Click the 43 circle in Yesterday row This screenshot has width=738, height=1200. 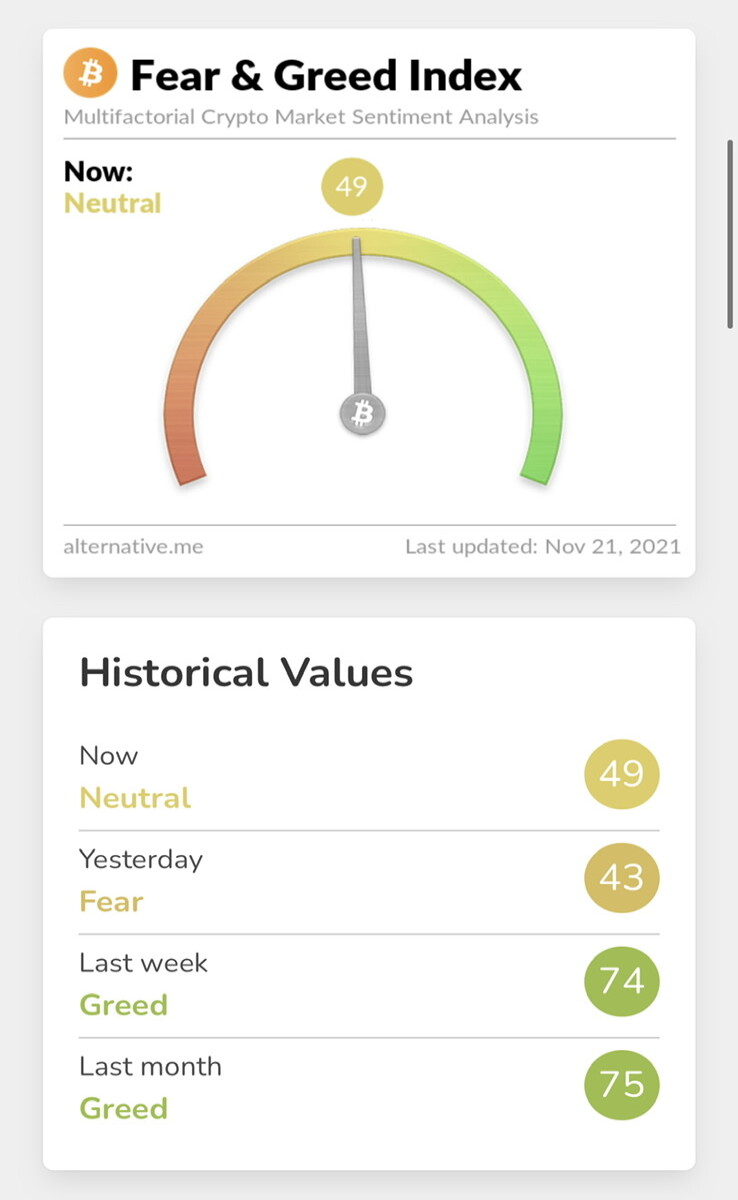622,877
